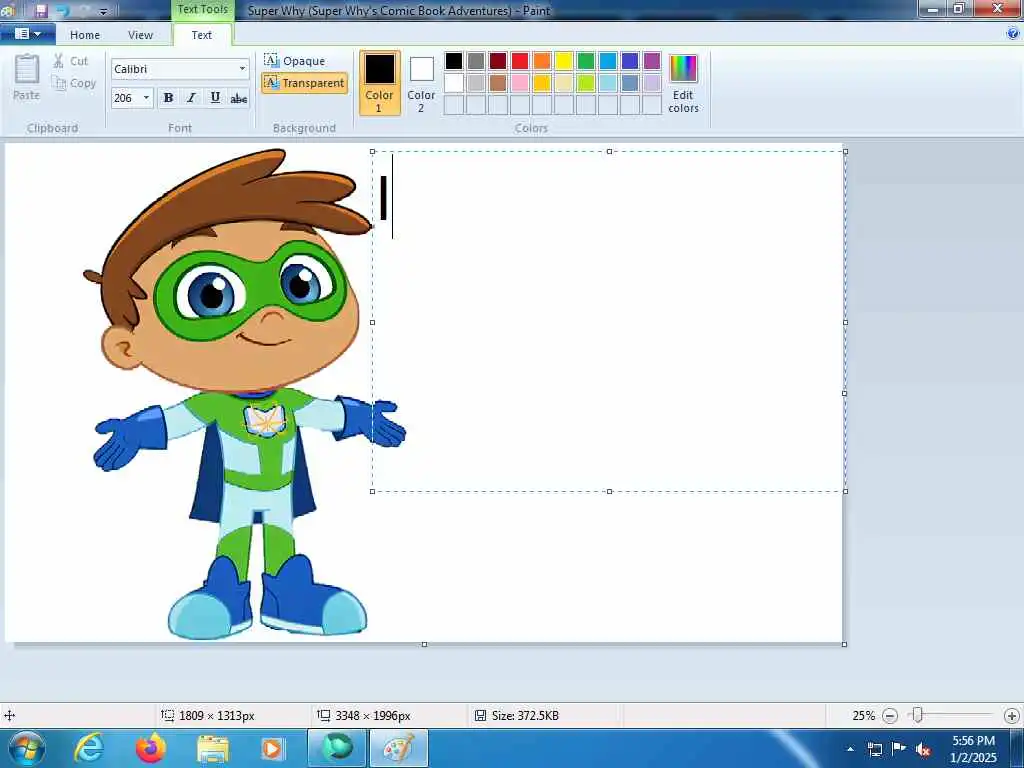Launch Internet Explorer from taskbar
This screenshot has width=1024, height=768.
point(89,748)
